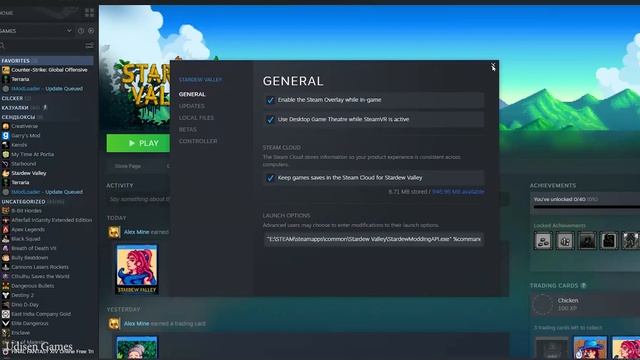Click the Chicken 100 XP badge entry
The height and width of the screenshot is (360, 640).
coord(586,304)
